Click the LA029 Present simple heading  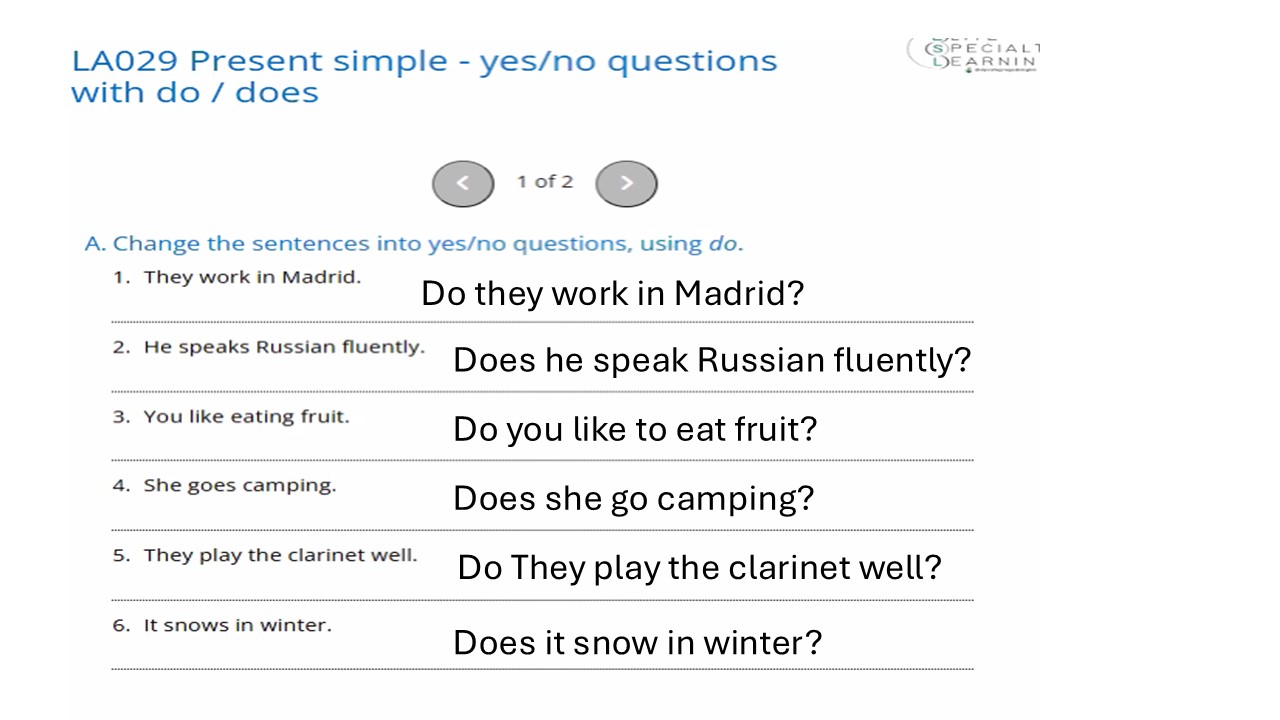(424, 61)
